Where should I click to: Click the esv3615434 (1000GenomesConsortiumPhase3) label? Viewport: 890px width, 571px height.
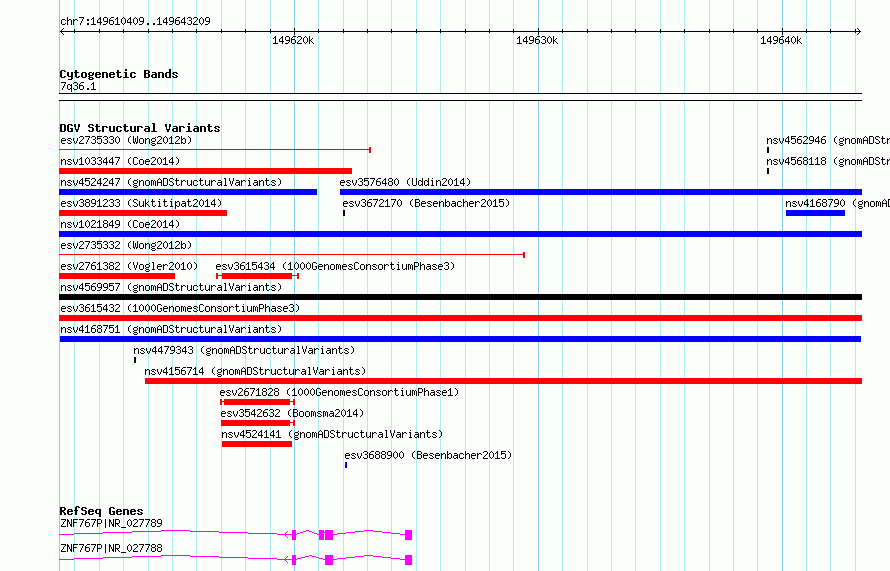pyautogui.click(x=335, y=266)
